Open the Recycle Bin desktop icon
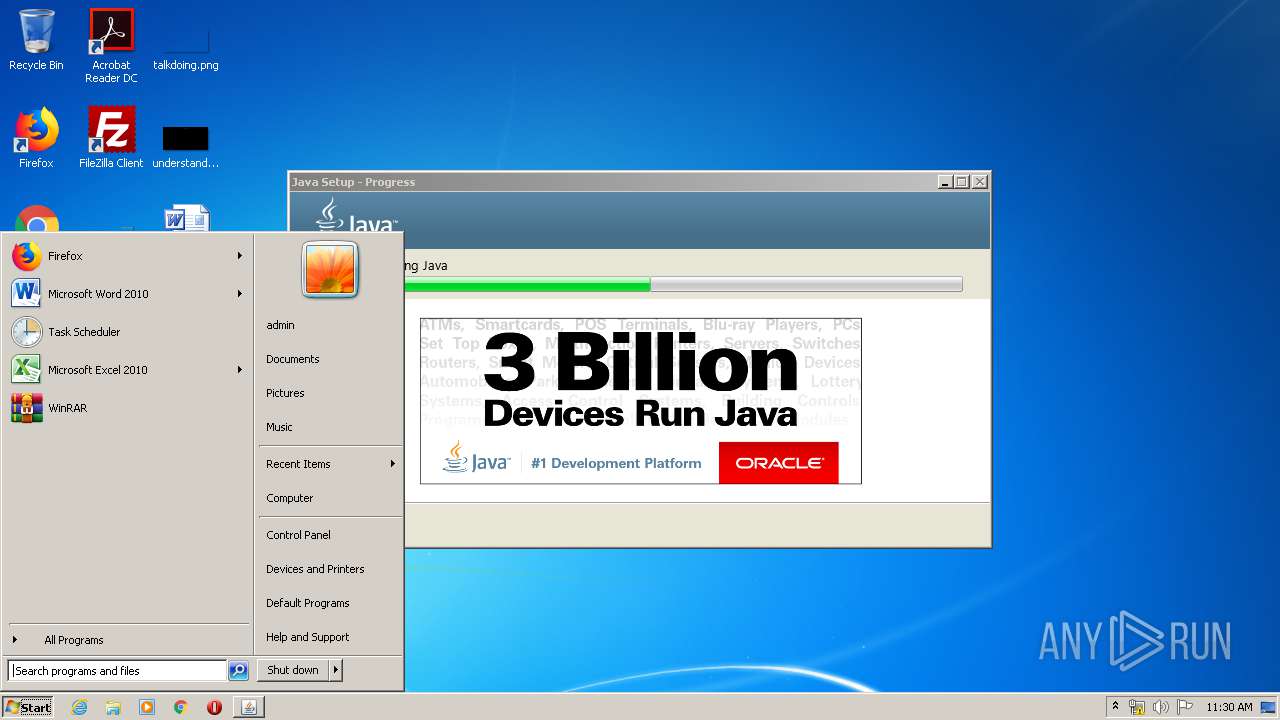 pos(36,40)
